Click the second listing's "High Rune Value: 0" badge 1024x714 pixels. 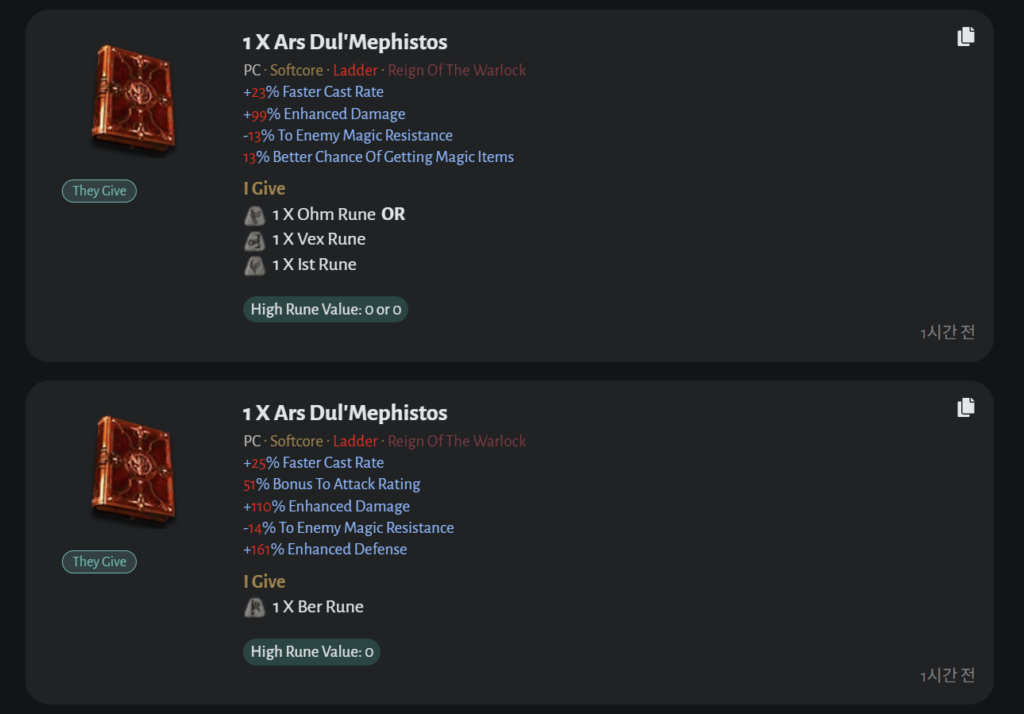click(x=312, y=652)
